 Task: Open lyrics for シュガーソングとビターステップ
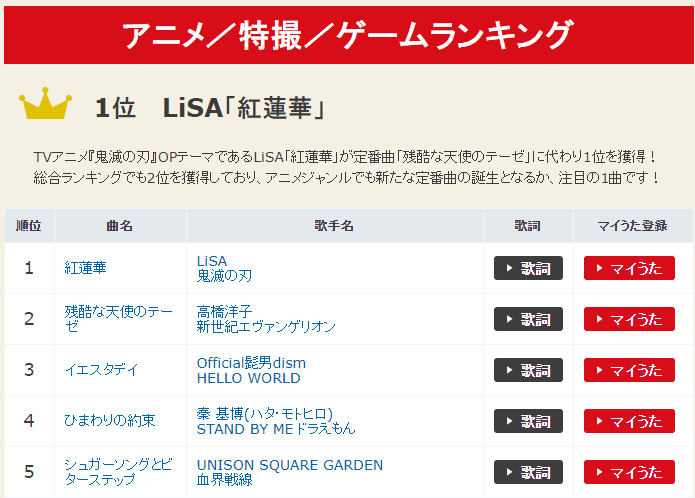pyautogui.click(x=528, y=472)
